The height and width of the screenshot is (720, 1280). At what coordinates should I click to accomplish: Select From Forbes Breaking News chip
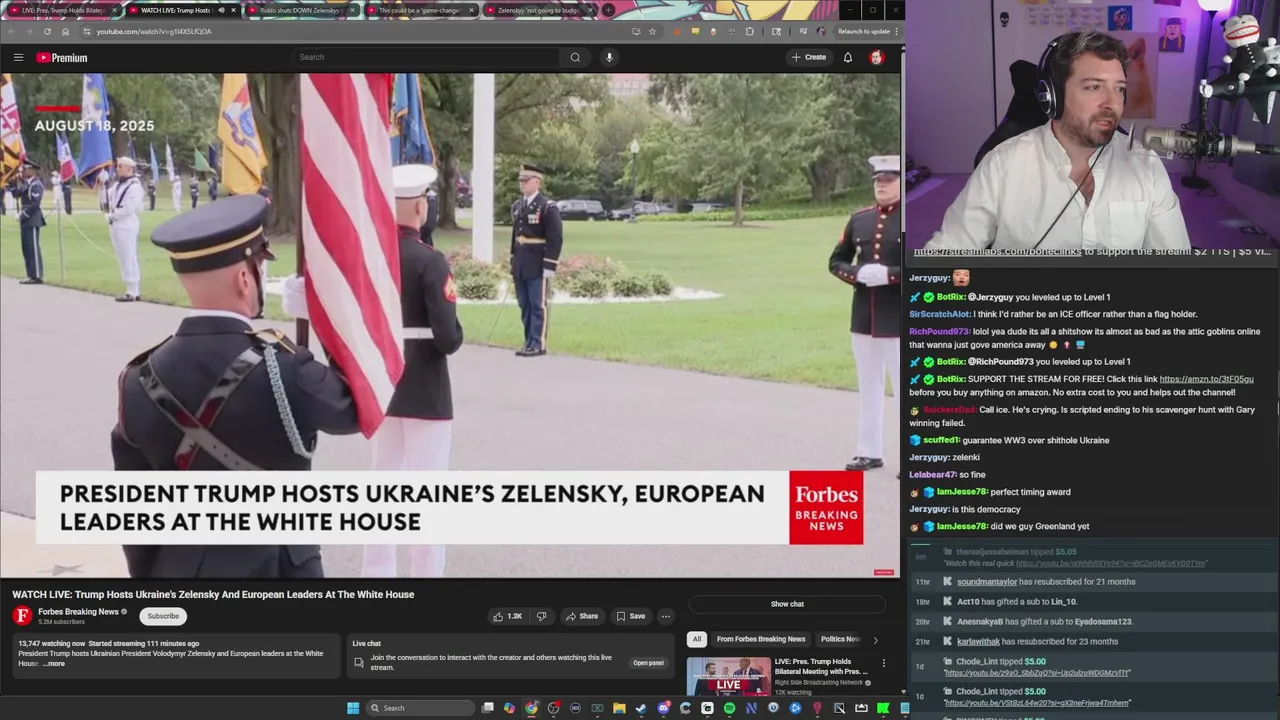[761, 639]
